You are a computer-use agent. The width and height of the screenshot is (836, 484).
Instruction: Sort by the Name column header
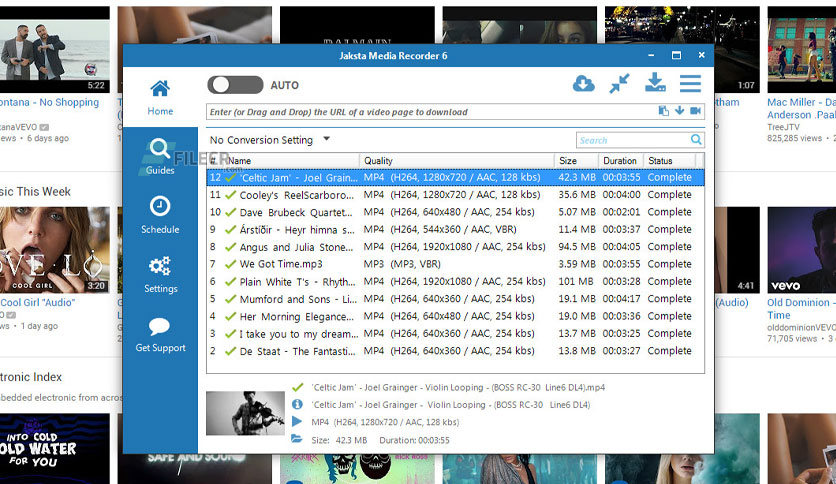[x=293, y=160]
